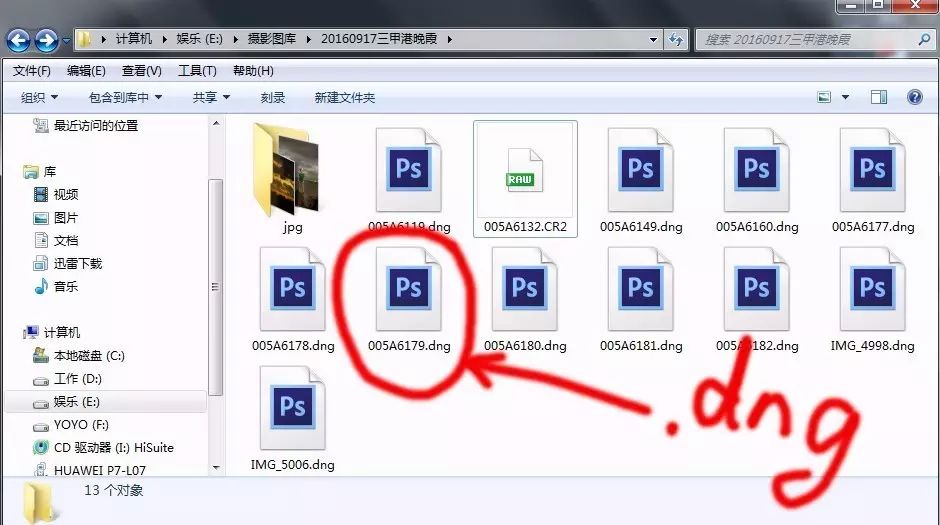Select HUAWEI P7-L07 device
The image size is (940, 525).
[100, 470]
